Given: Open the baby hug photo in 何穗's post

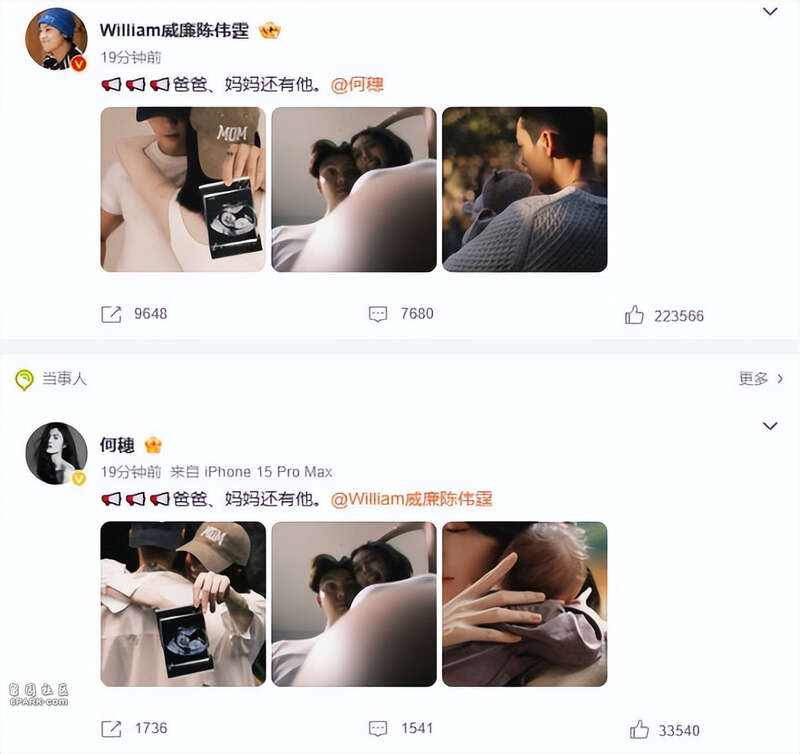Looking at the screenshot, I should pos(524,604).
